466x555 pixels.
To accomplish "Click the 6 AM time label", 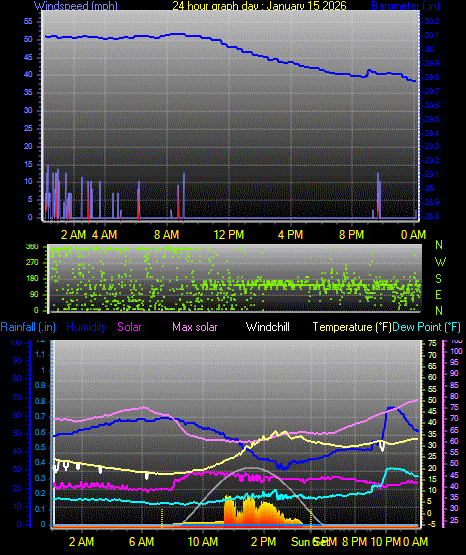I will pos(142,542).
